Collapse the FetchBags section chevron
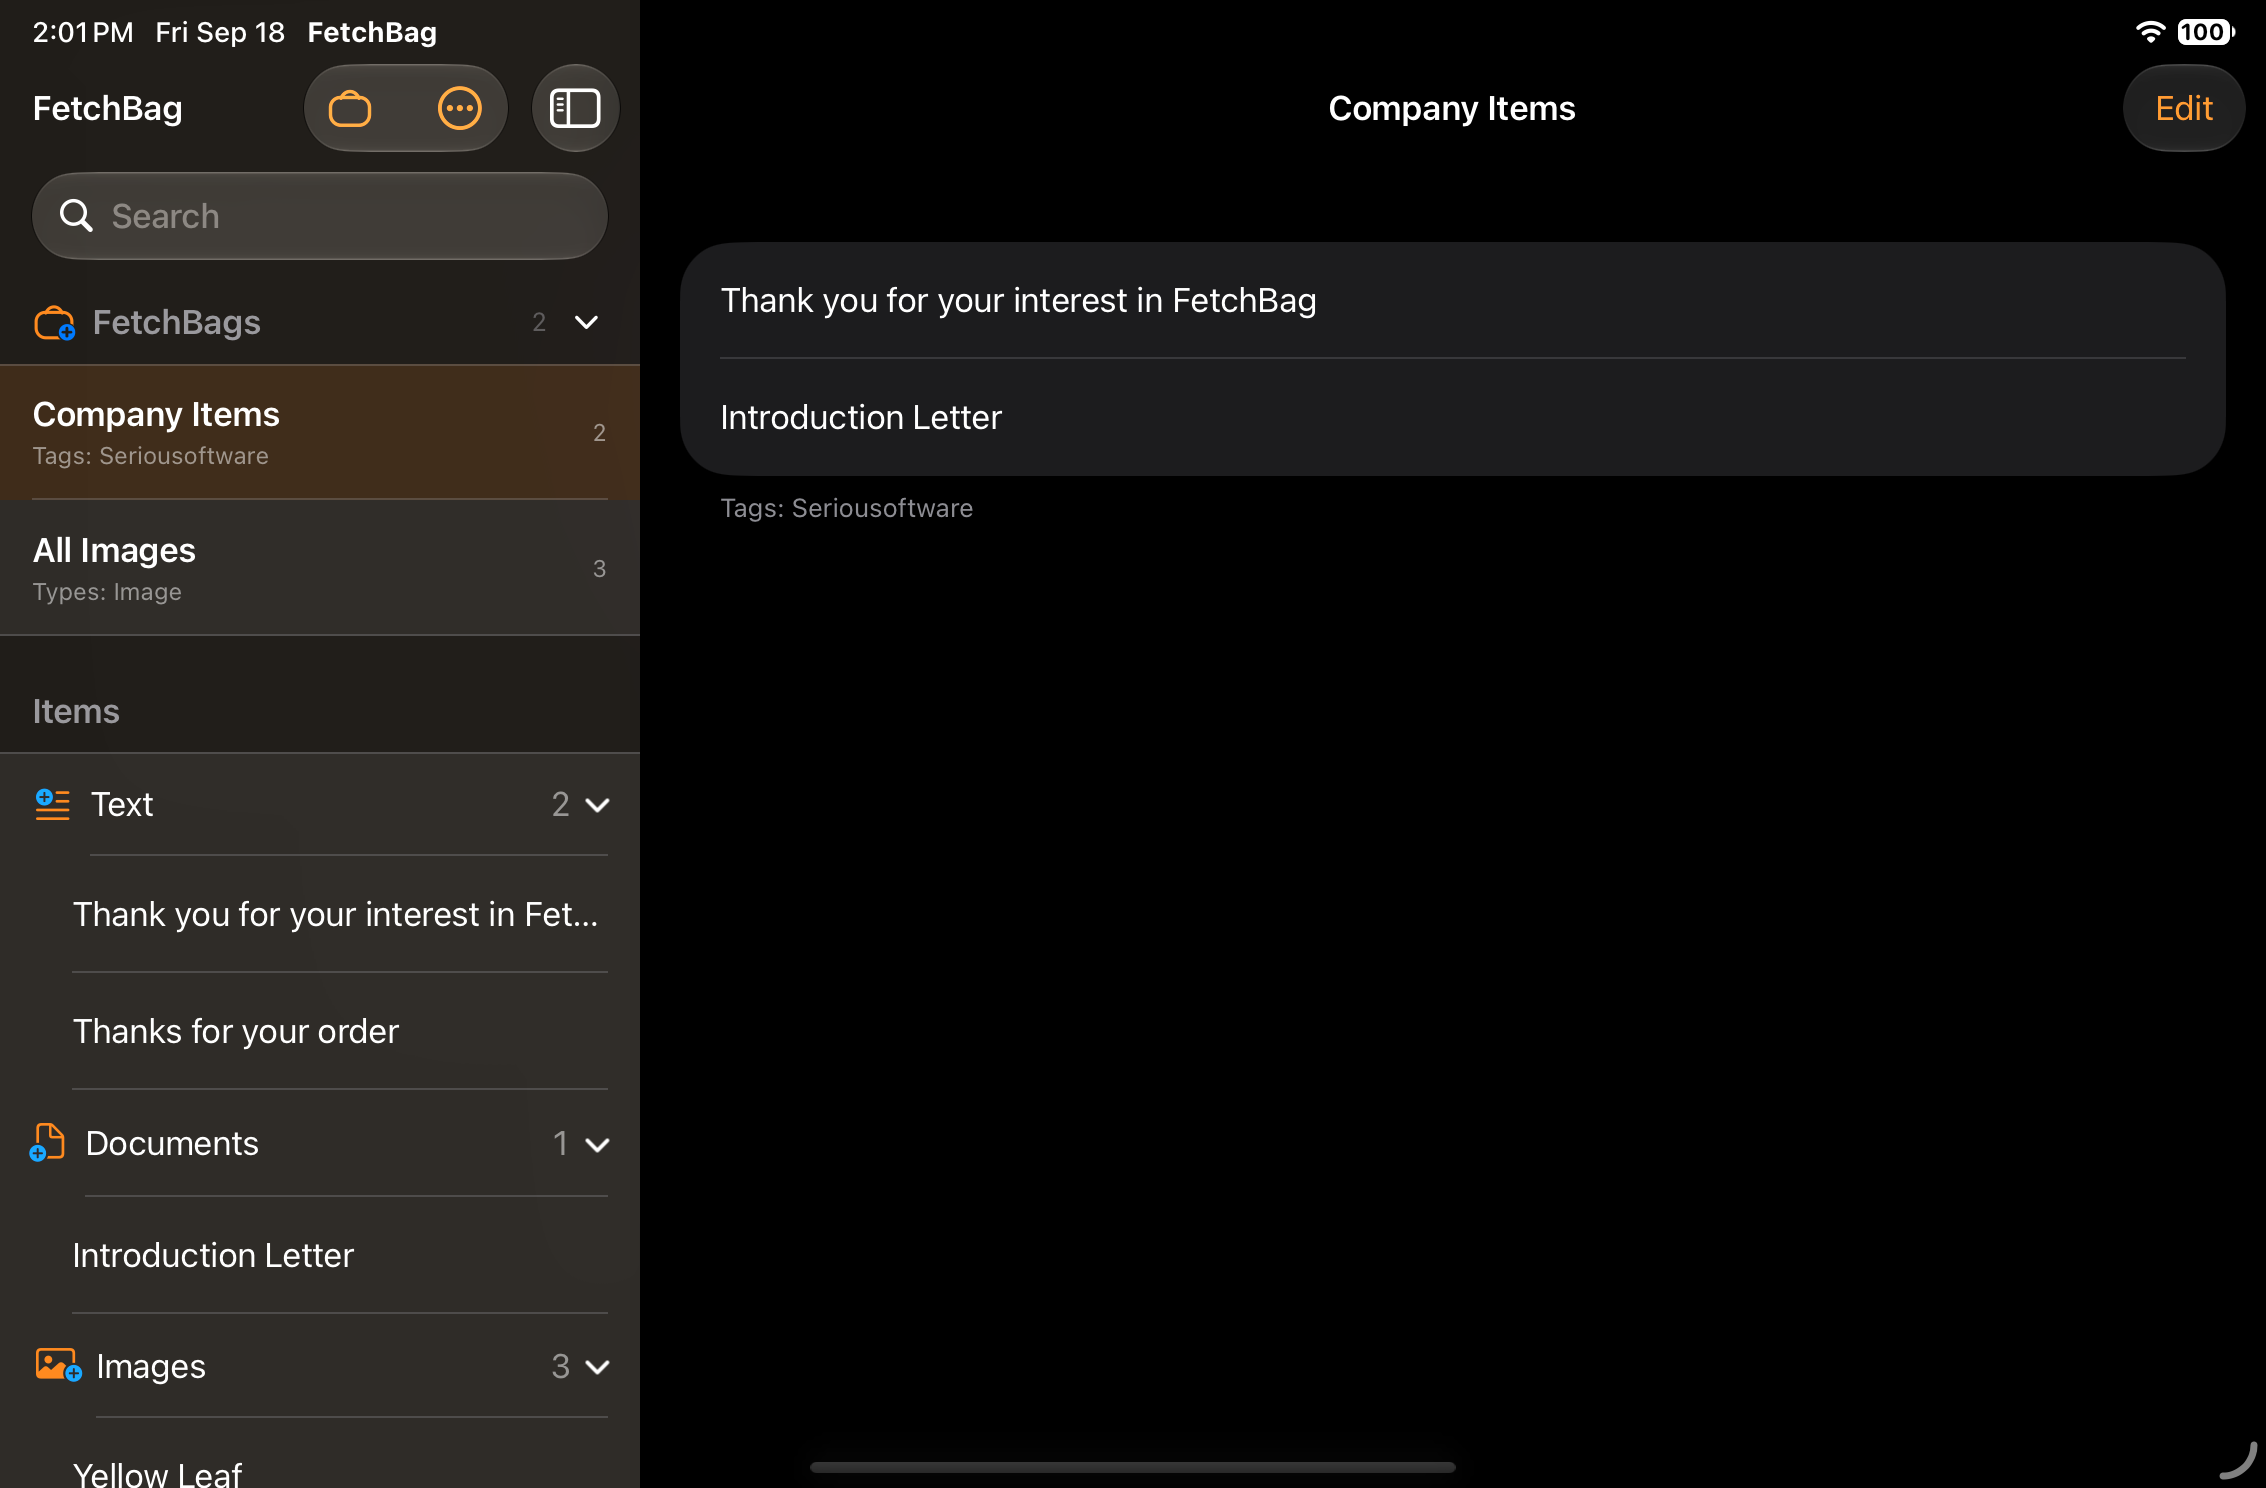This screenshot has height=1488, width=2266. (587, 322)
